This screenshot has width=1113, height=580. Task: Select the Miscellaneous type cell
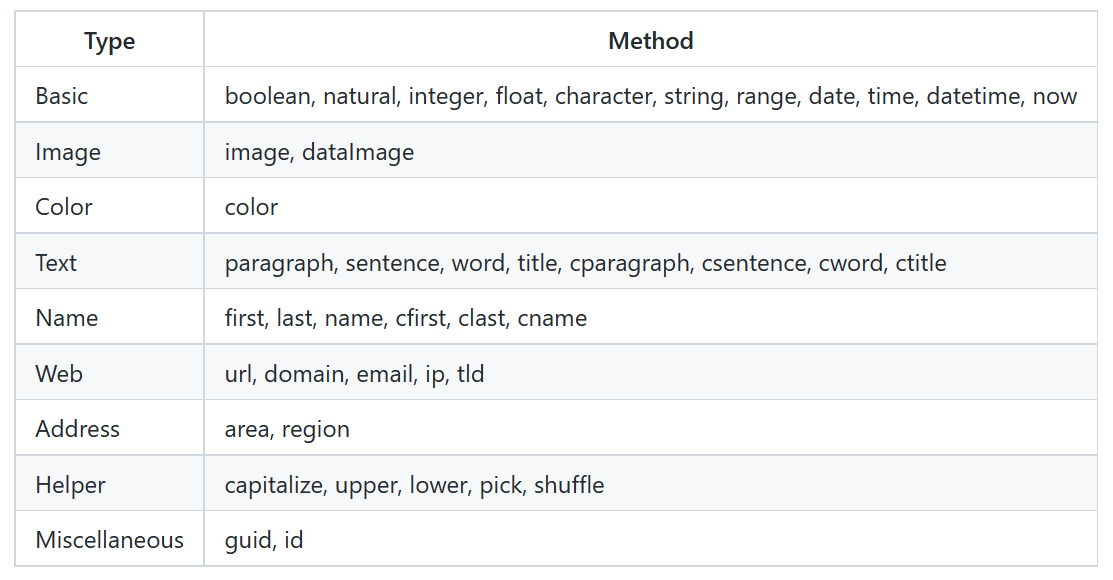point(109,539)
